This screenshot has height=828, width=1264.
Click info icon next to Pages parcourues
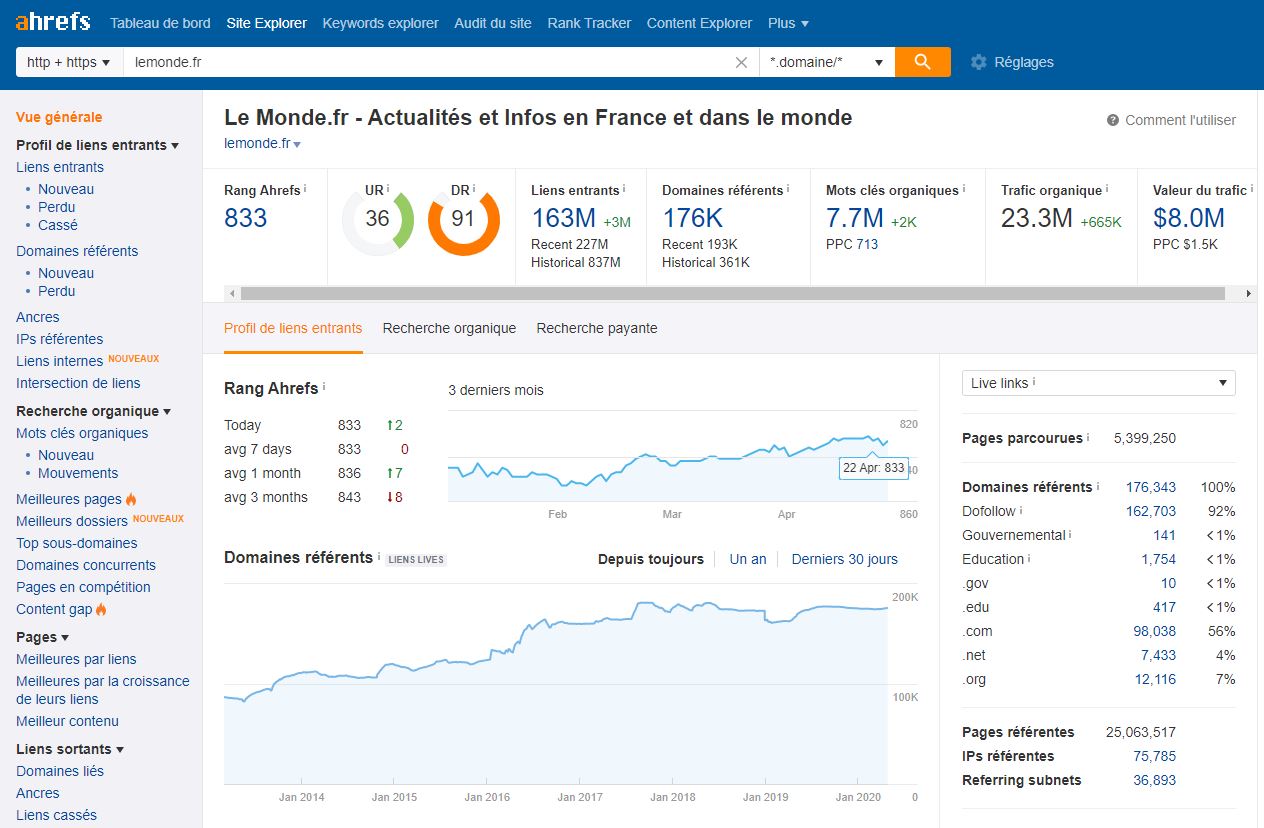[1088, 437]
